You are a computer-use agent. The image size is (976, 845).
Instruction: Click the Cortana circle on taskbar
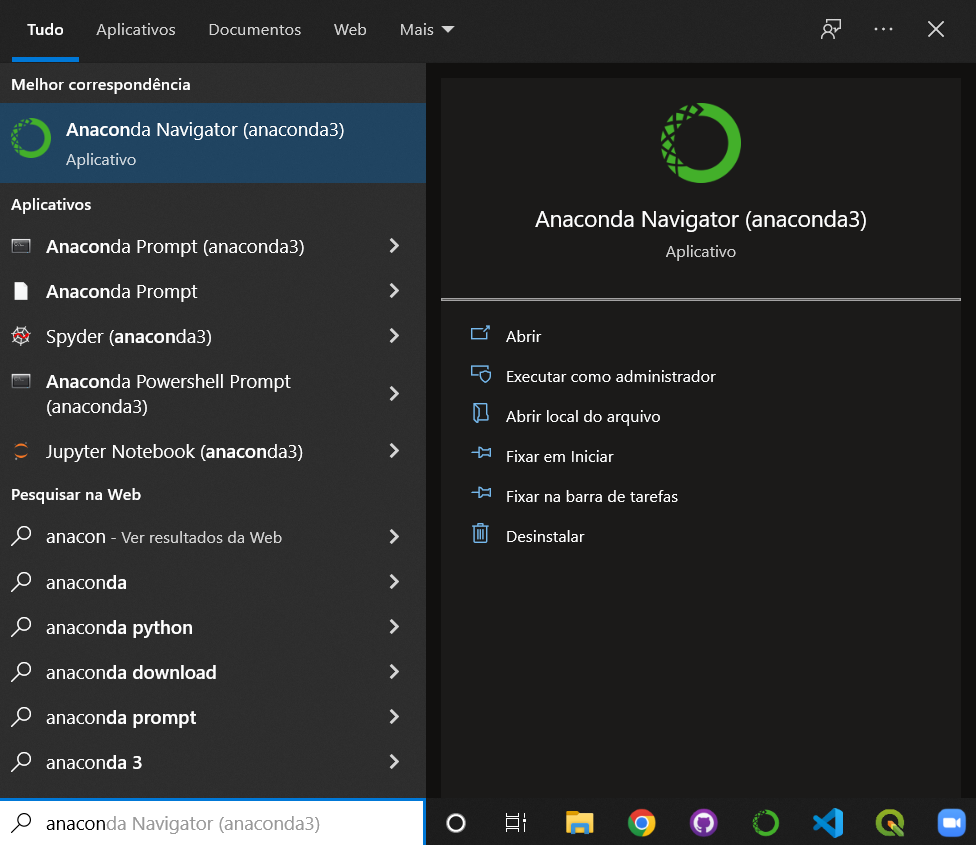pos(456,823)
